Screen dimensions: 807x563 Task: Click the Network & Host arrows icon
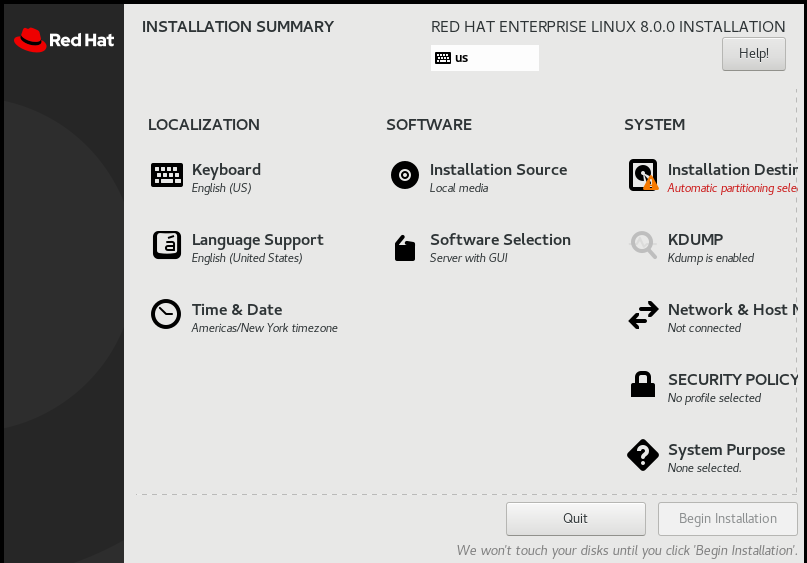click(643, 315)
